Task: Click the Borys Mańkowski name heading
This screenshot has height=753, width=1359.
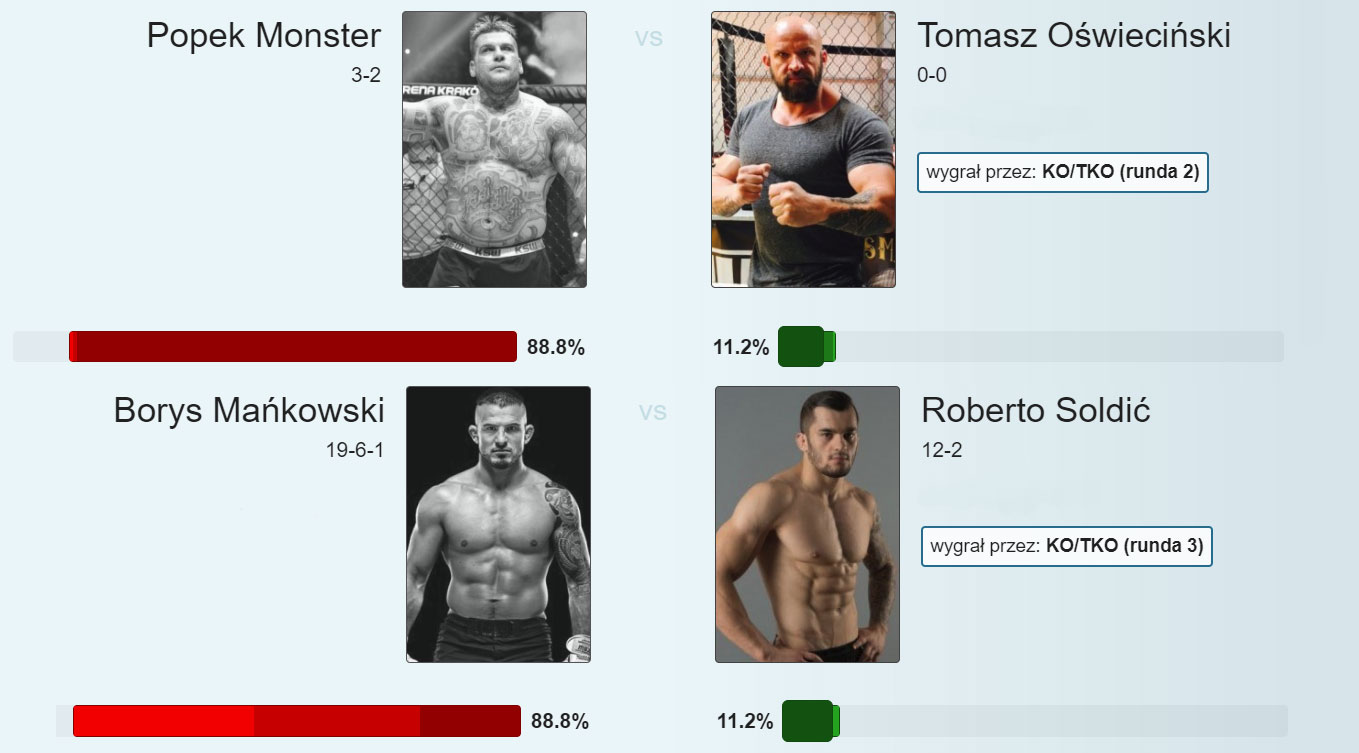Action: click(249, 411)
